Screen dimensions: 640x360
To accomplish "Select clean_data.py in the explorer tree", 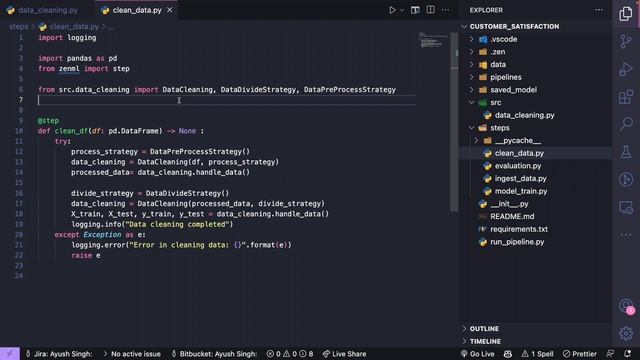I will (519, 153).
